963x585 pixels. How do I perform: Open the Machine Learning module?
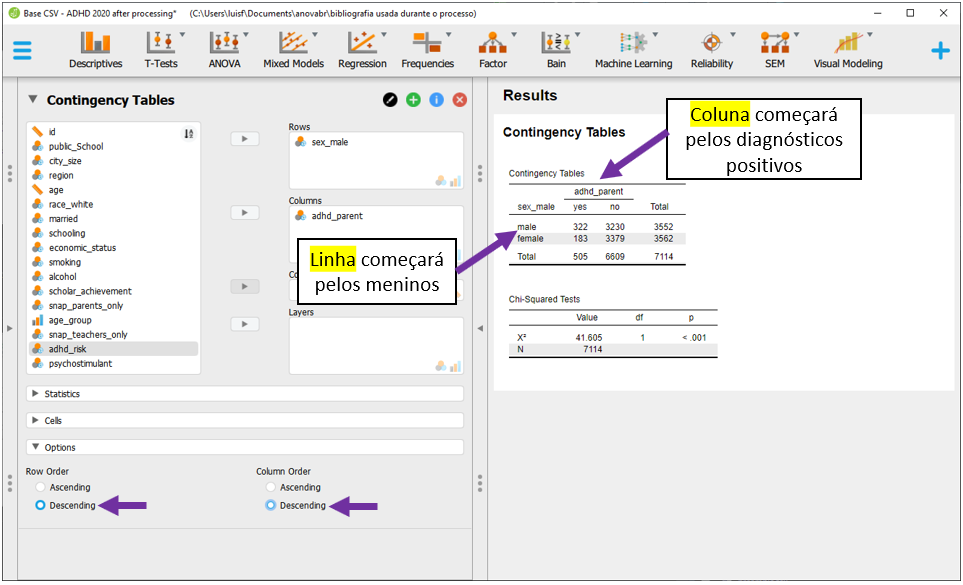(633, 50)
